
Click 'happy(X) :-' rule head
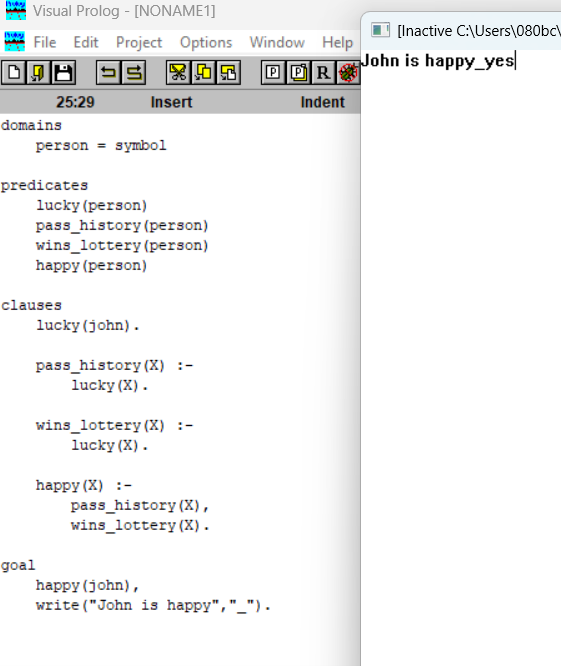coord(84,485)
